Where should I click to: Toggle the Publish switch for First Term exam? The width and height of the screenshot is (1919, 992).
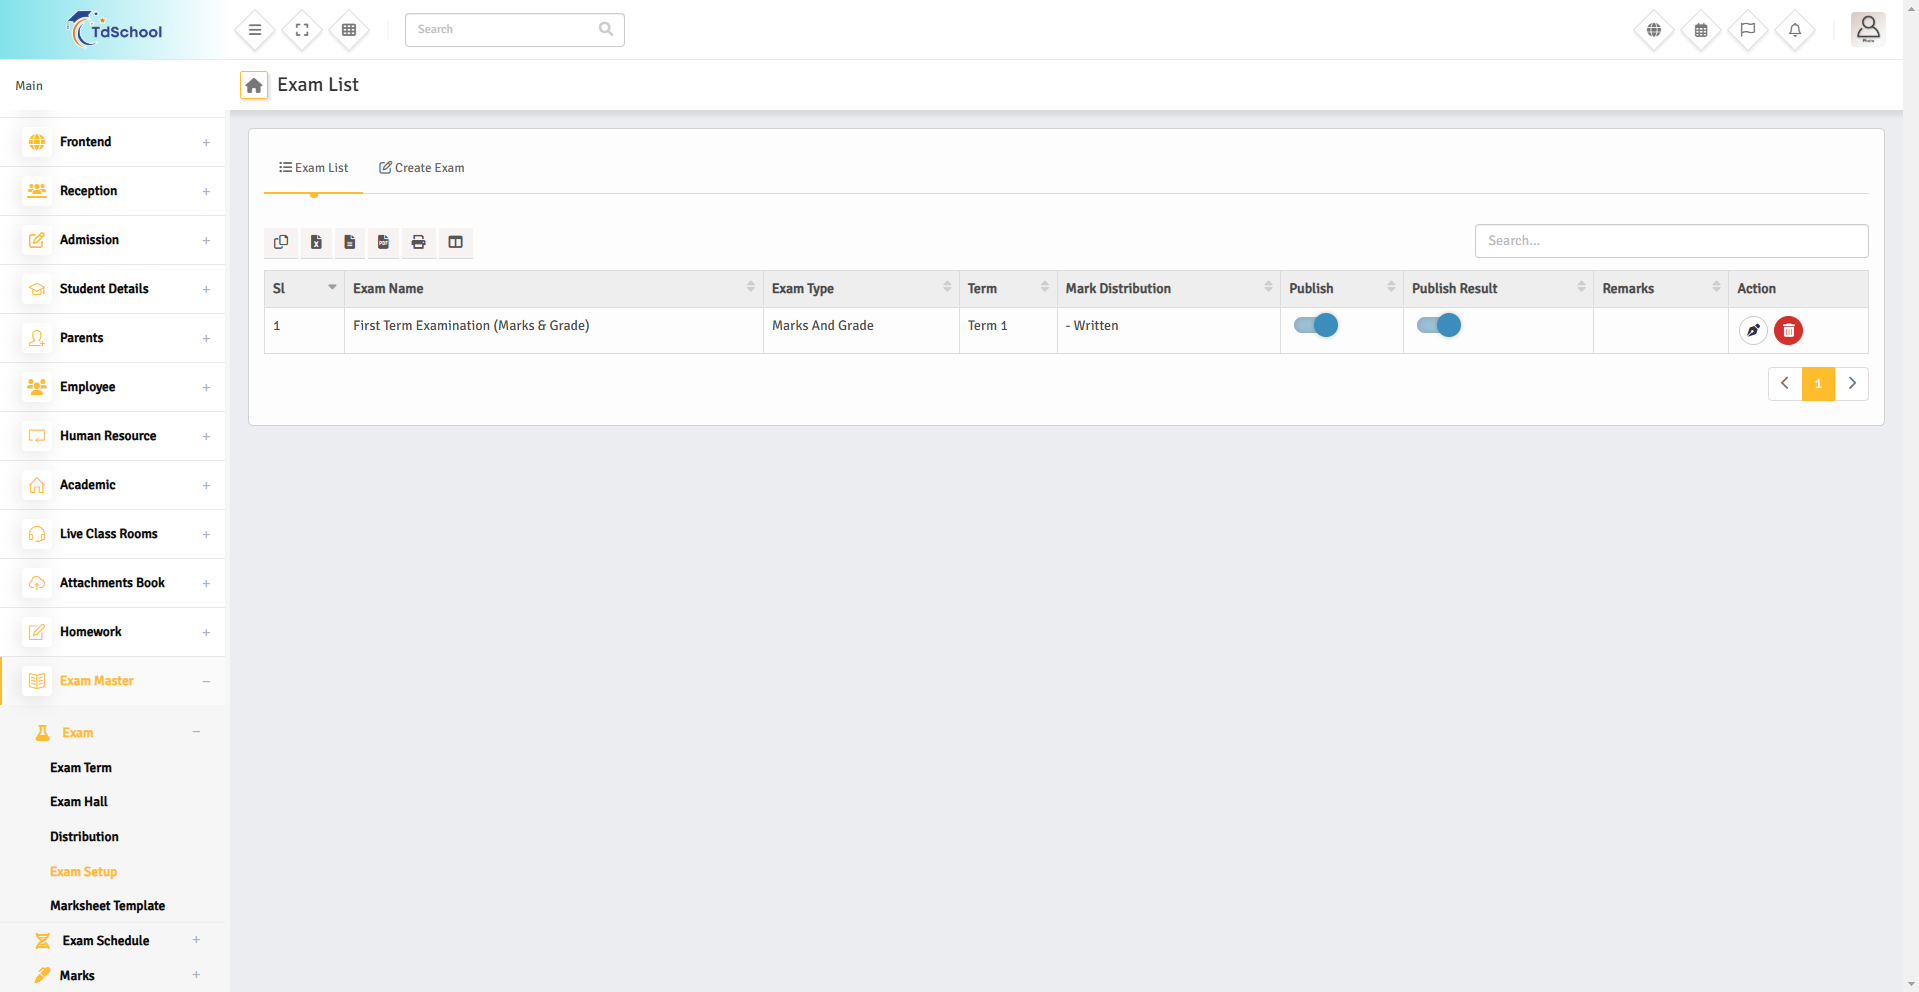point(1315,325)
